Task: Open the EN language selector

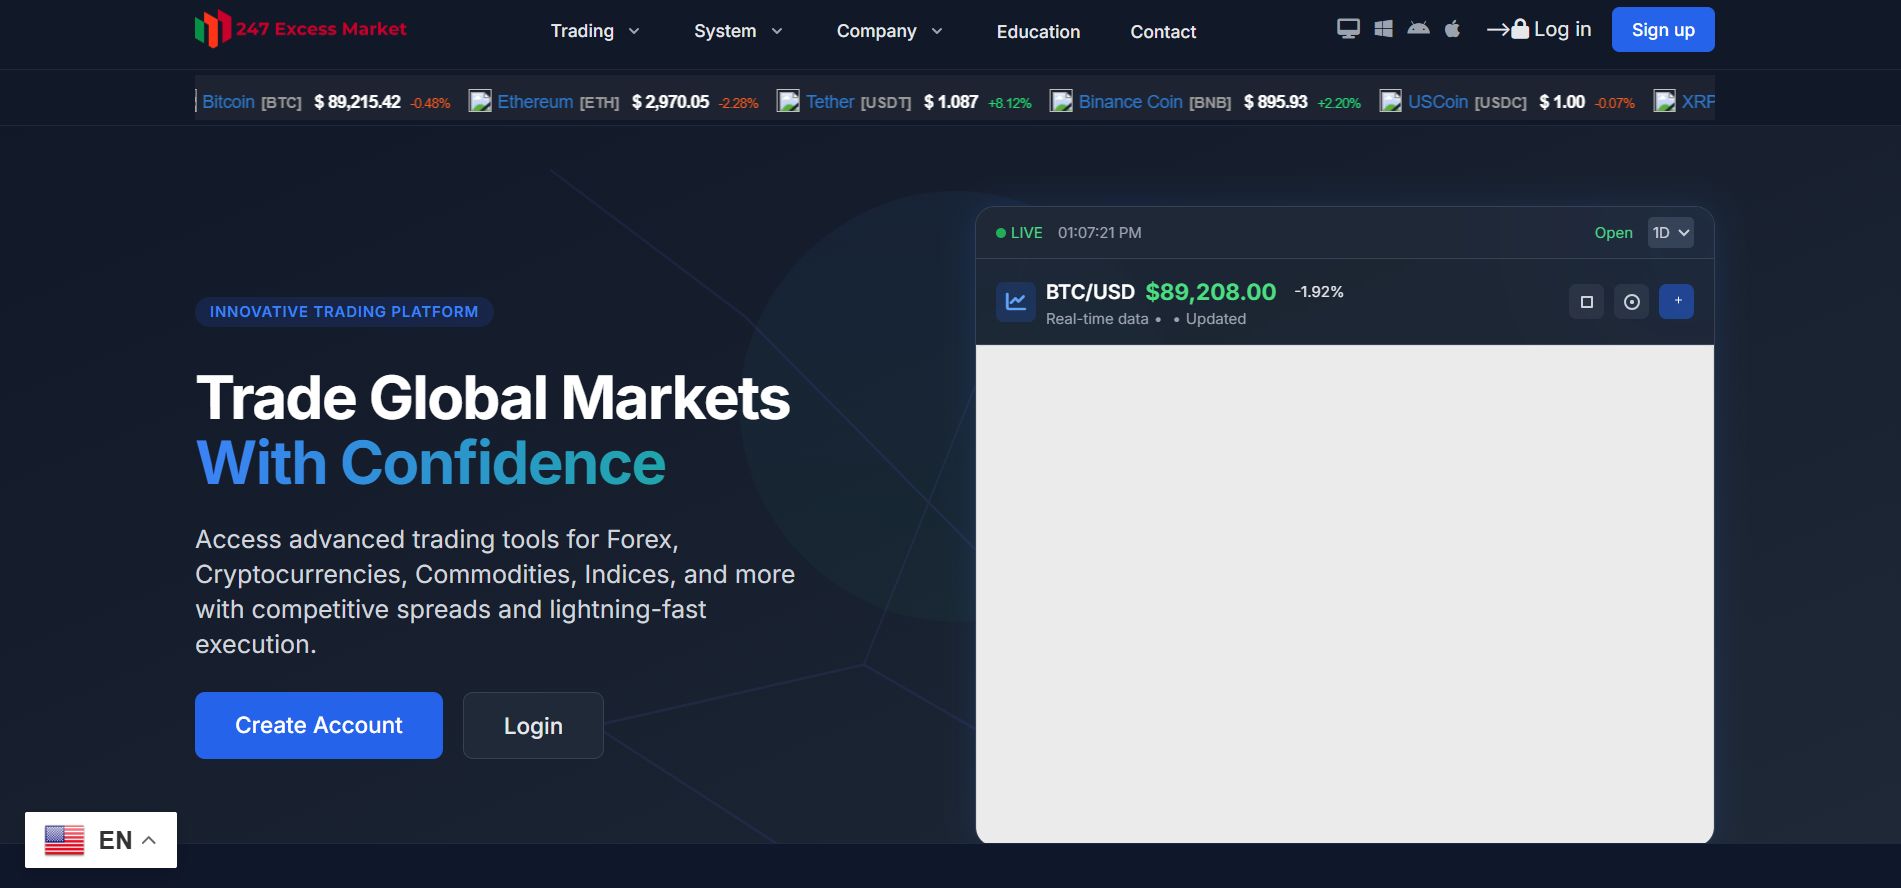Action: [101, 840]
